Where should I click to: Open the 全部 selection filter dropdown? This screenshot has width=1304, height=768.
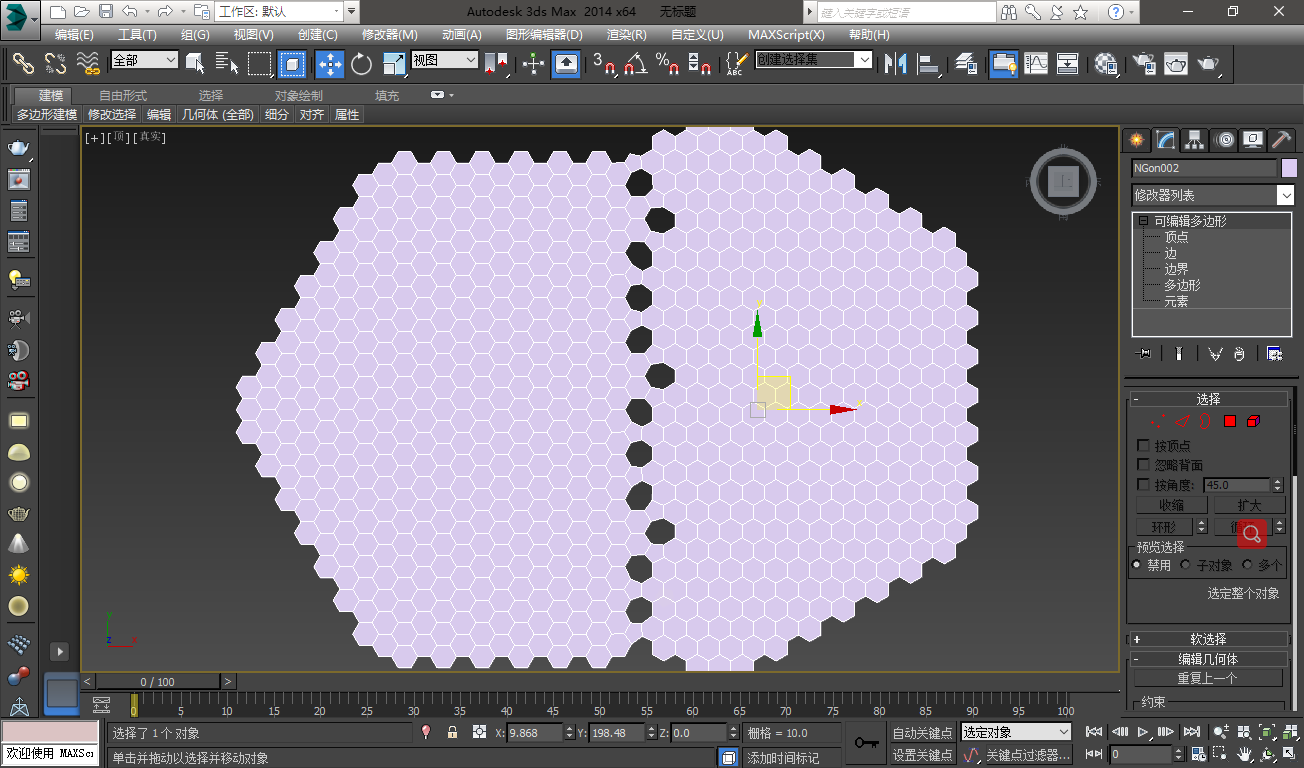coord(144,60)
